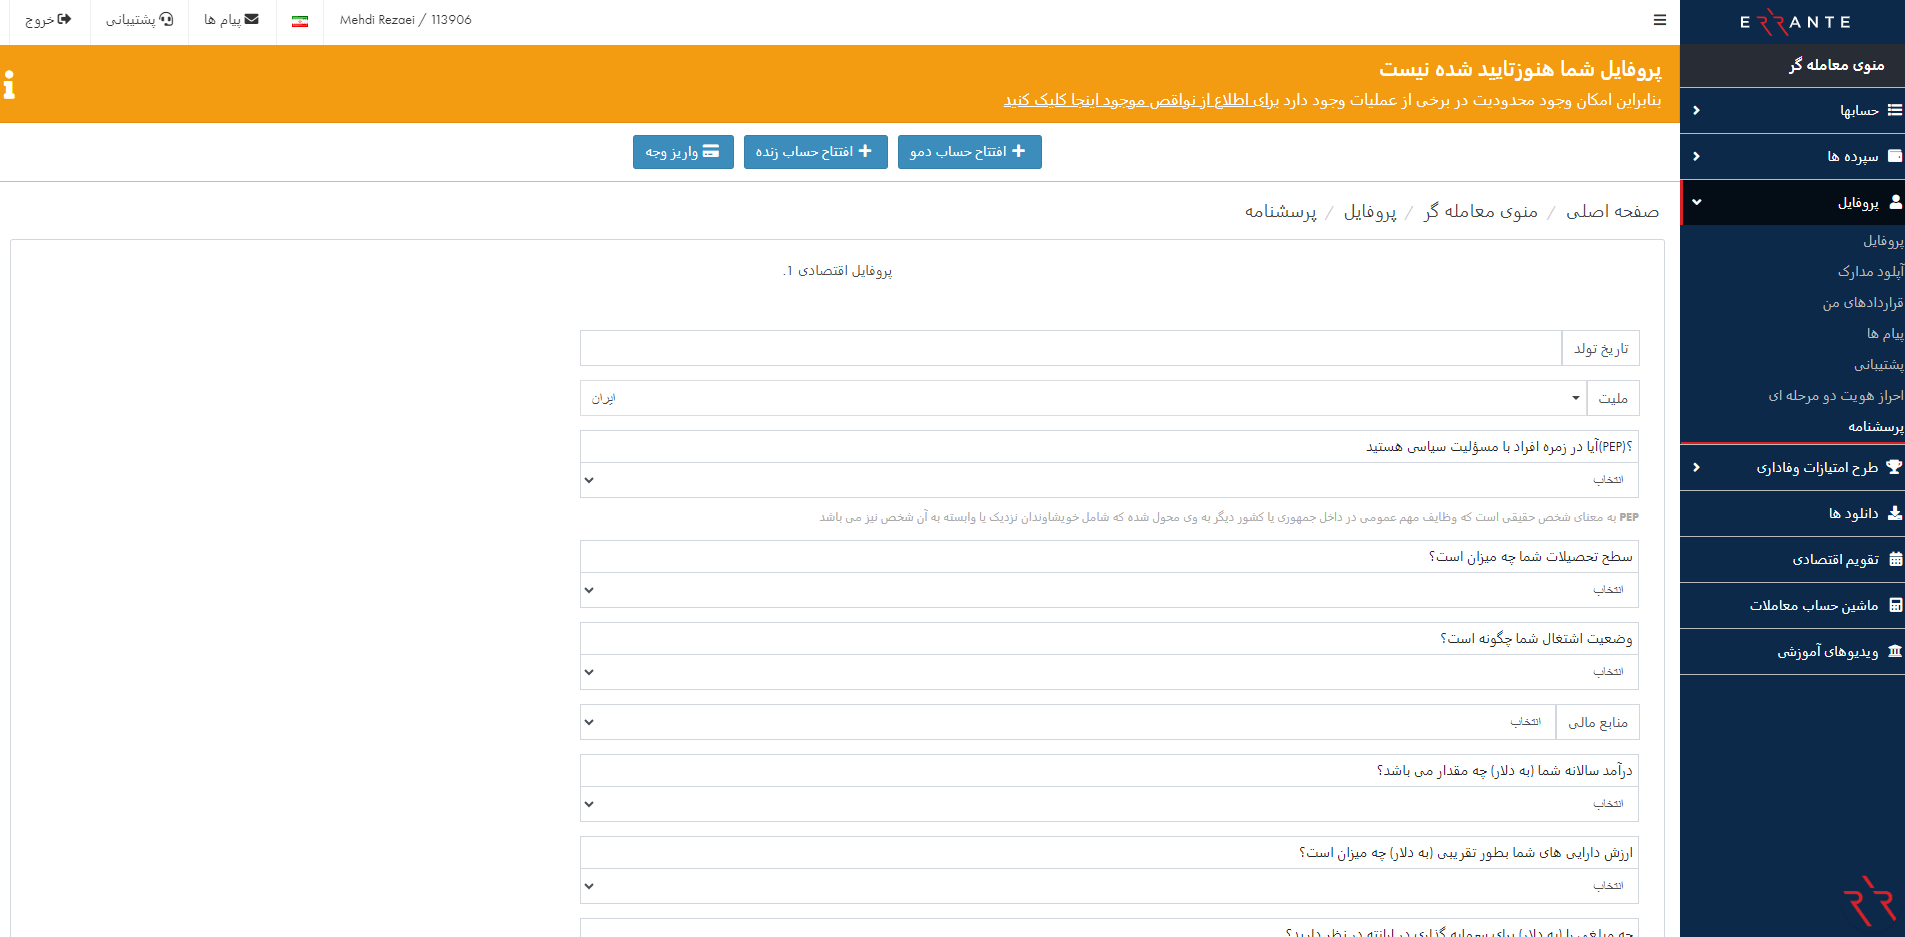This screenshot has width=1905, height=937.
Task: Open the economic calendar sidebar item
Action: point(1834,559)
